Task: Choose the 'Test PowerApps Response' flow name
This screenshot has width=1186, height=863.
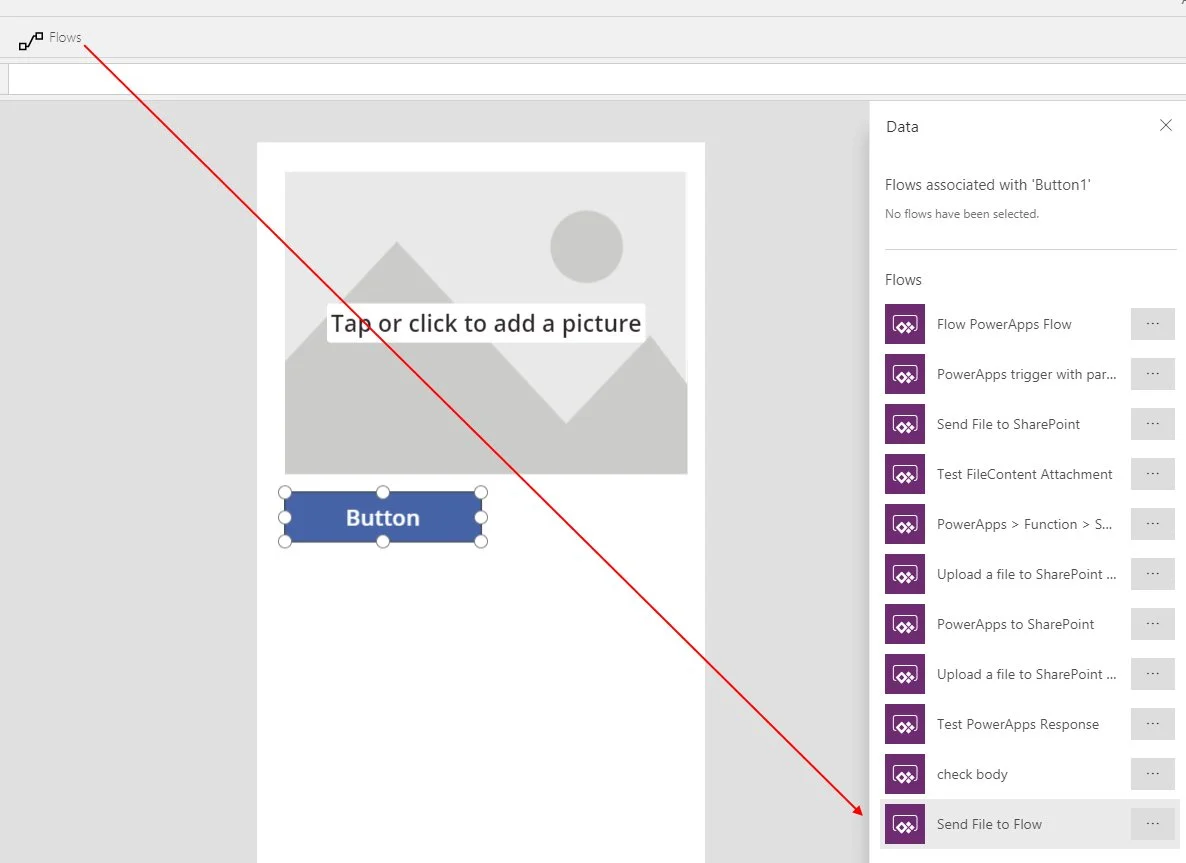Action: tap(1017, 724)
